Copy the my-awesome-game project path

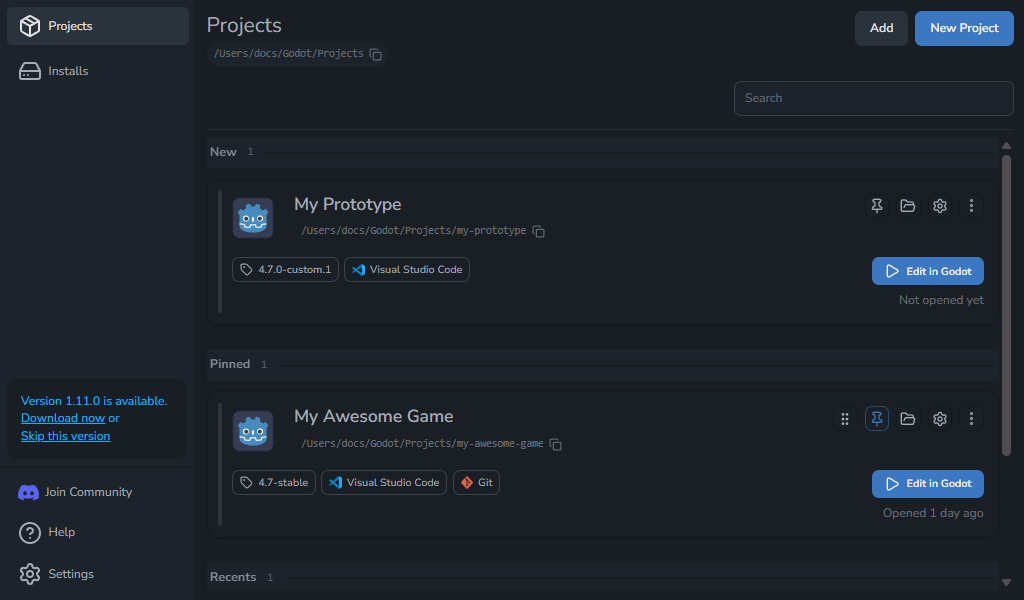(556, 444)
